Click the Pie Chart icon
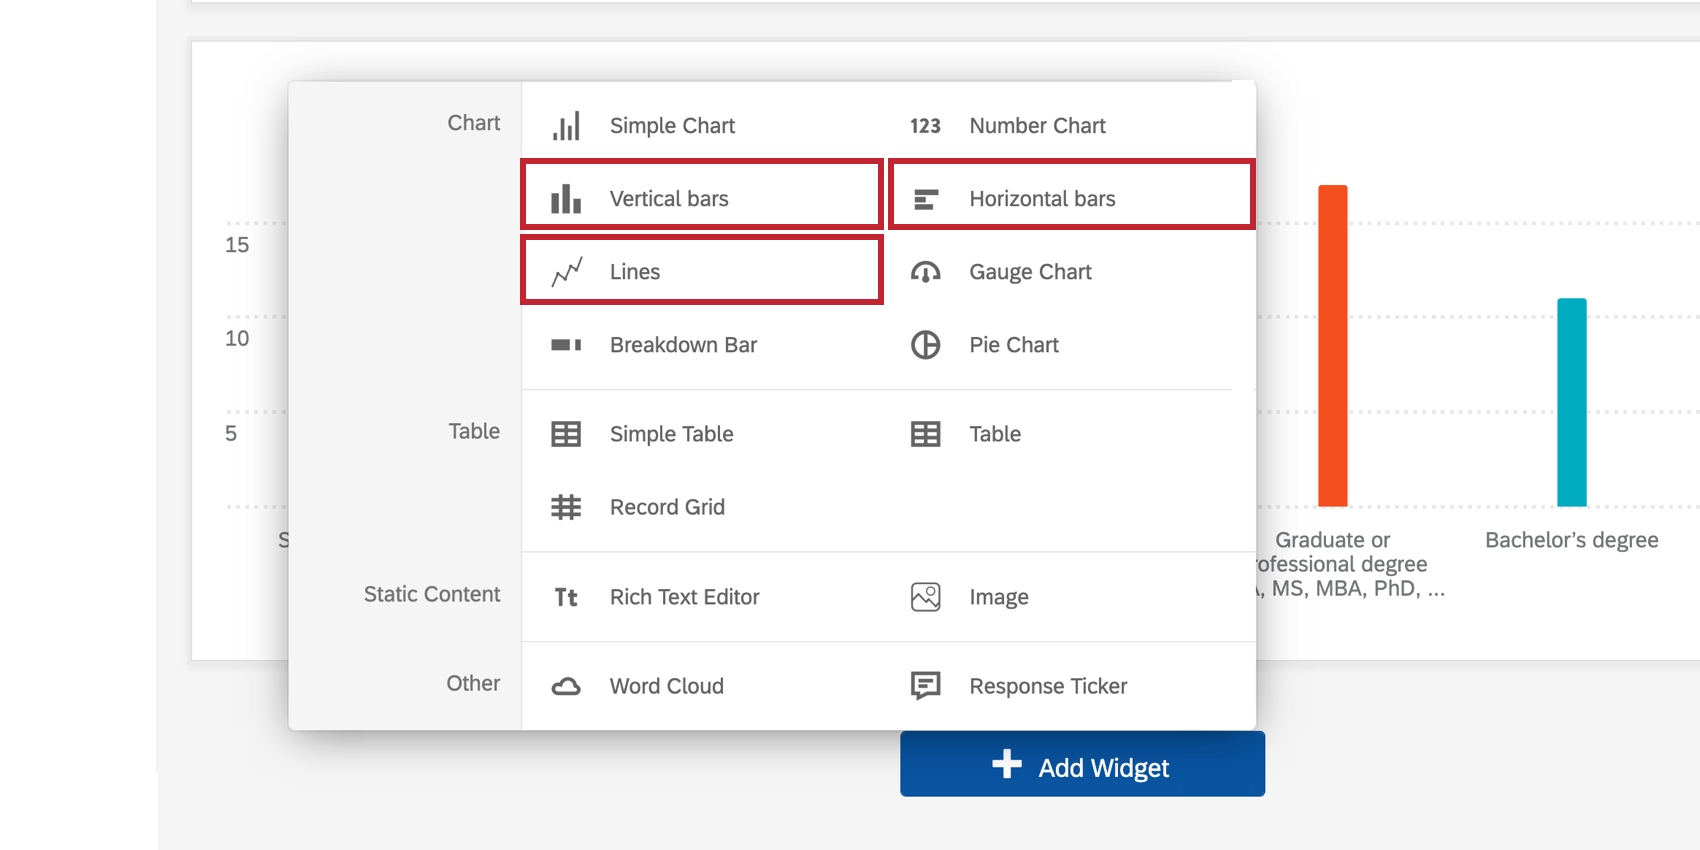The width and height of the screenshot is (1700, 850). tap(925, 345)
